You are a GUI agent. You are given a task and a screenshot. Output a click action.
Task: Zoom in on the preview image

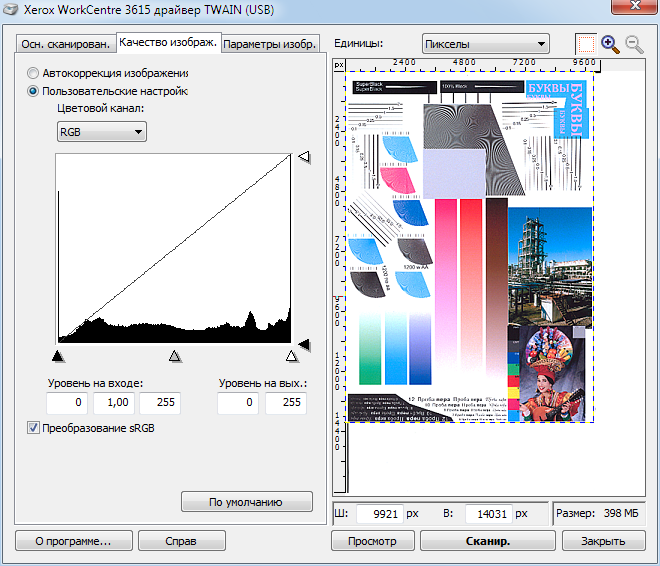[610, 44]
